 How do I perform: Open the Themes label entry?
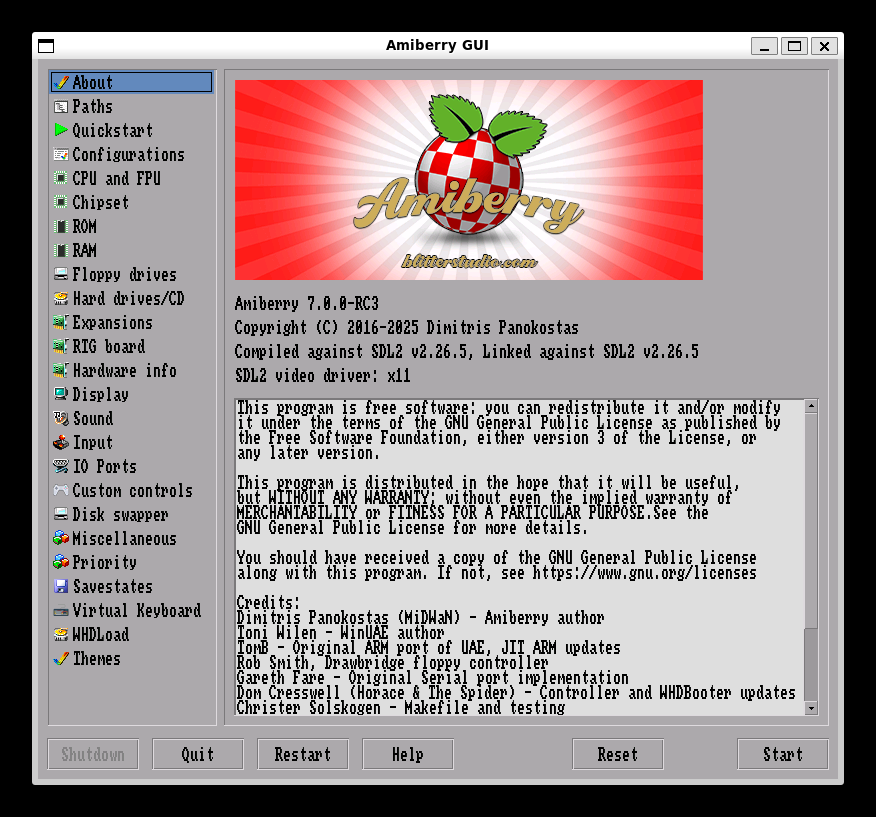click(x=97, y=659)
